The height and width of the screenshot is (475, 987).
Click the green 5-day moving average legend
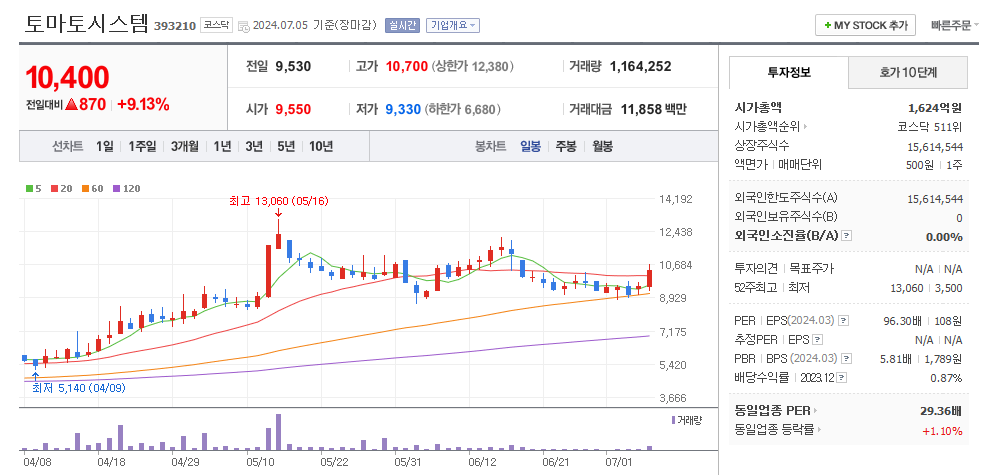pyautogui.click(x=33, y=188)
